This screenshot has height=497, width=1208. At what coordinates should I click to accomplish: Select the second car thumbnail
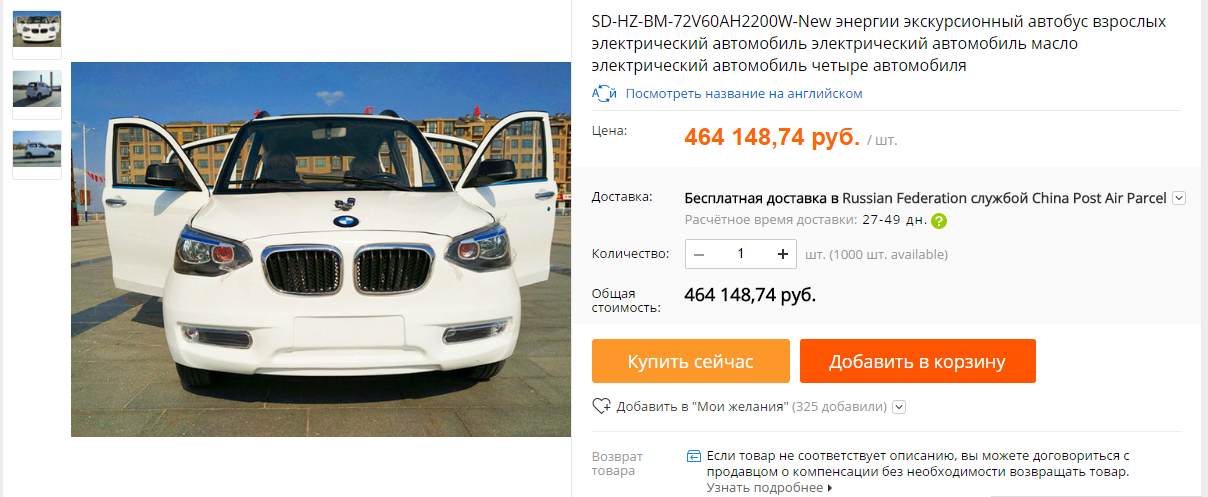(x=37, y=89)
